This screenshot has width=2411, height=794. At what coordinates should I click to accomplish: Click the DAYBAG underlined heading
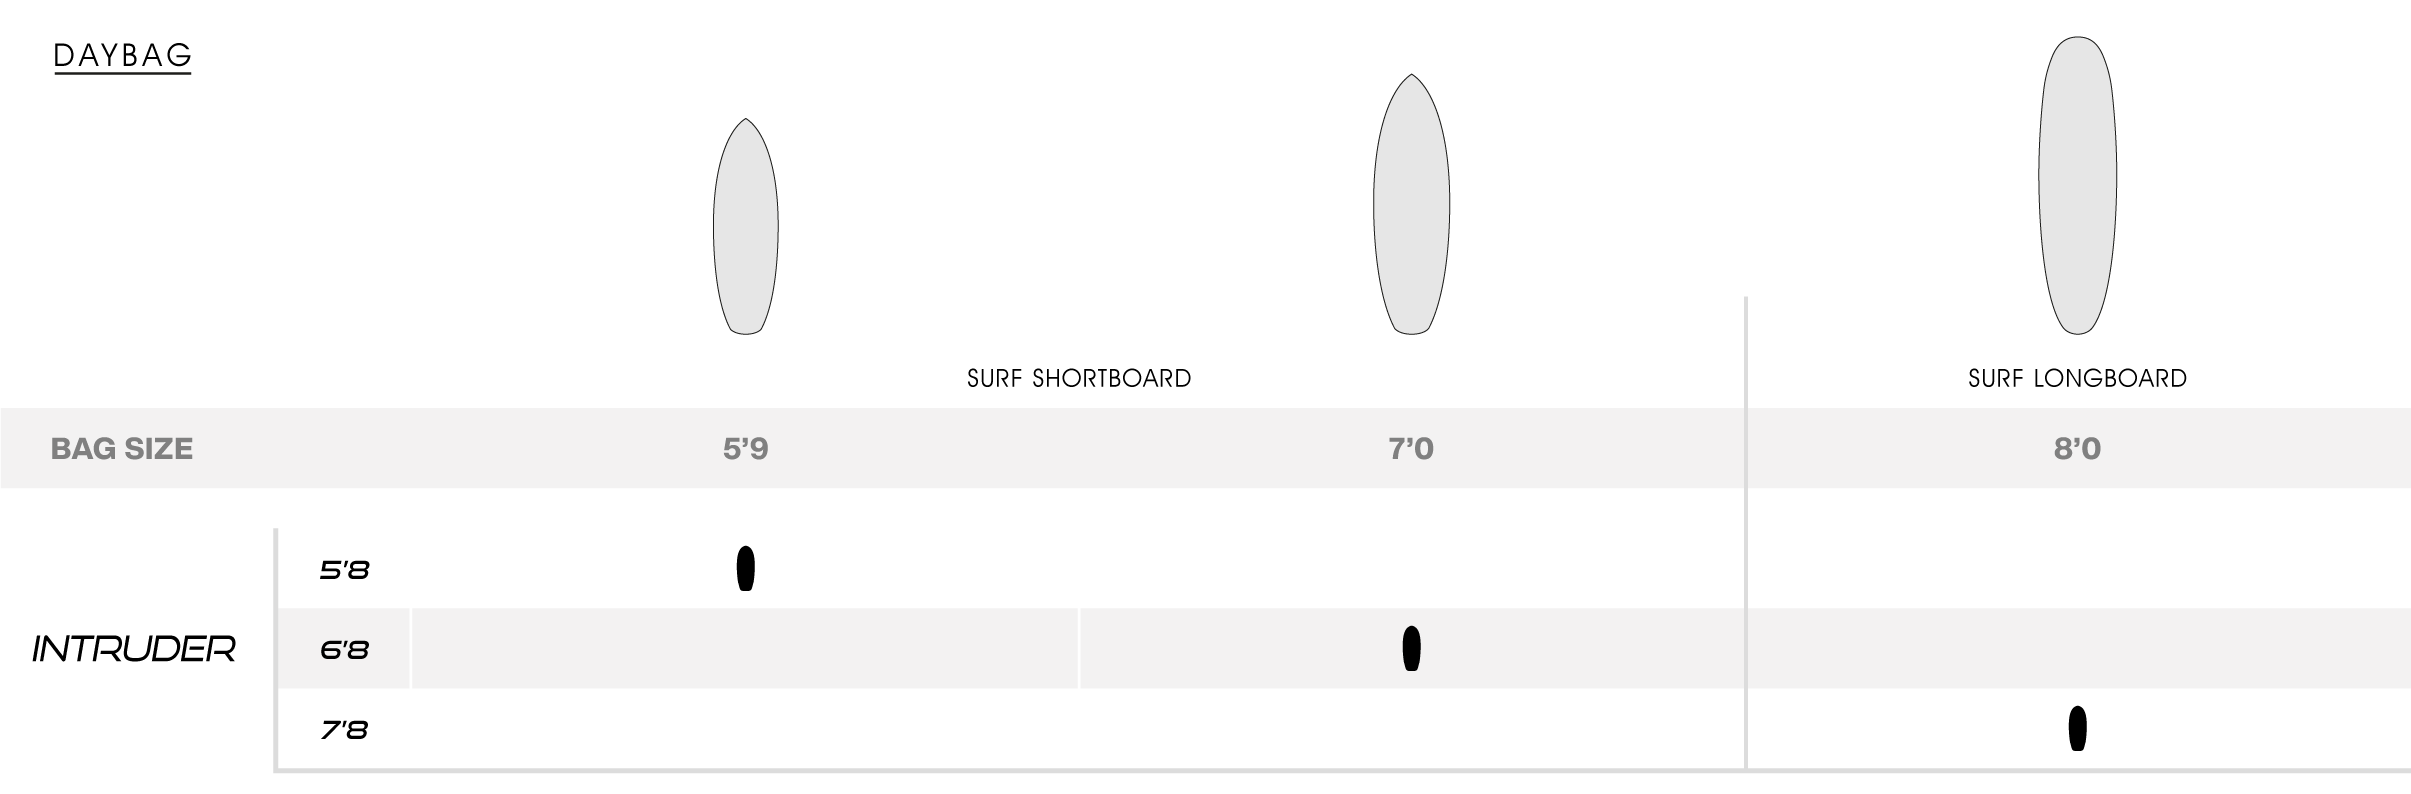point(122,56)
